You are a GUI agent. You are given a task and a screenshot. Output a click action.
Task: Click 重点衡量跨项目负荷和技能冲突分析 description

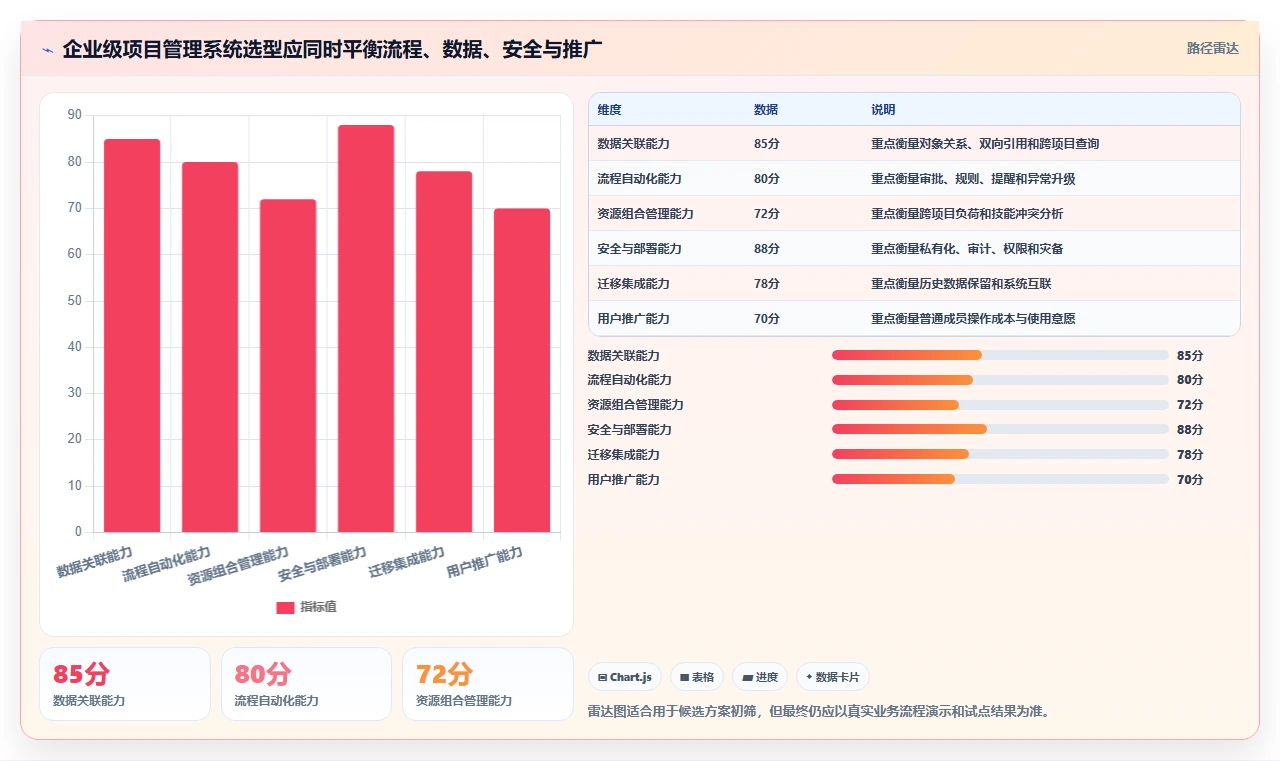point(967,214)
